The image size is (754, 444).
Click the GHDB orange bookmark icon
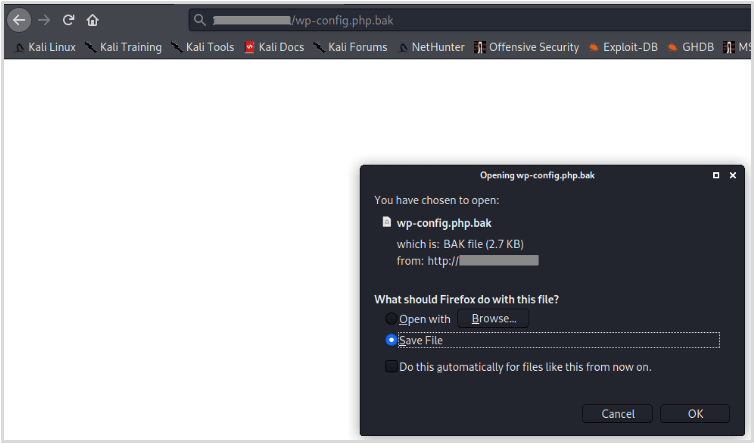(673, 47)
